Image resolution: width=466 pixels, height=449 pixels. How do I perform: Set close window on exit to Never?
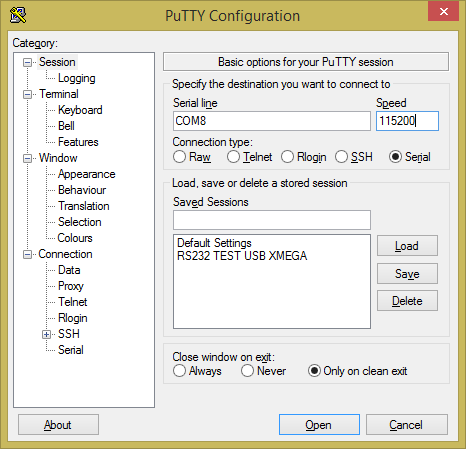(247, 371)
